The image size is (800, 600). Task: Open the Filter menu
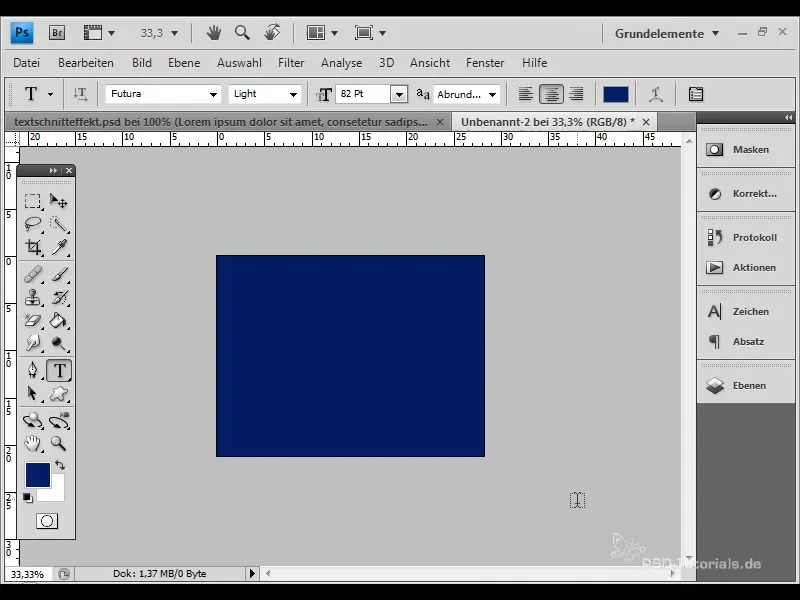coord(291,63)
